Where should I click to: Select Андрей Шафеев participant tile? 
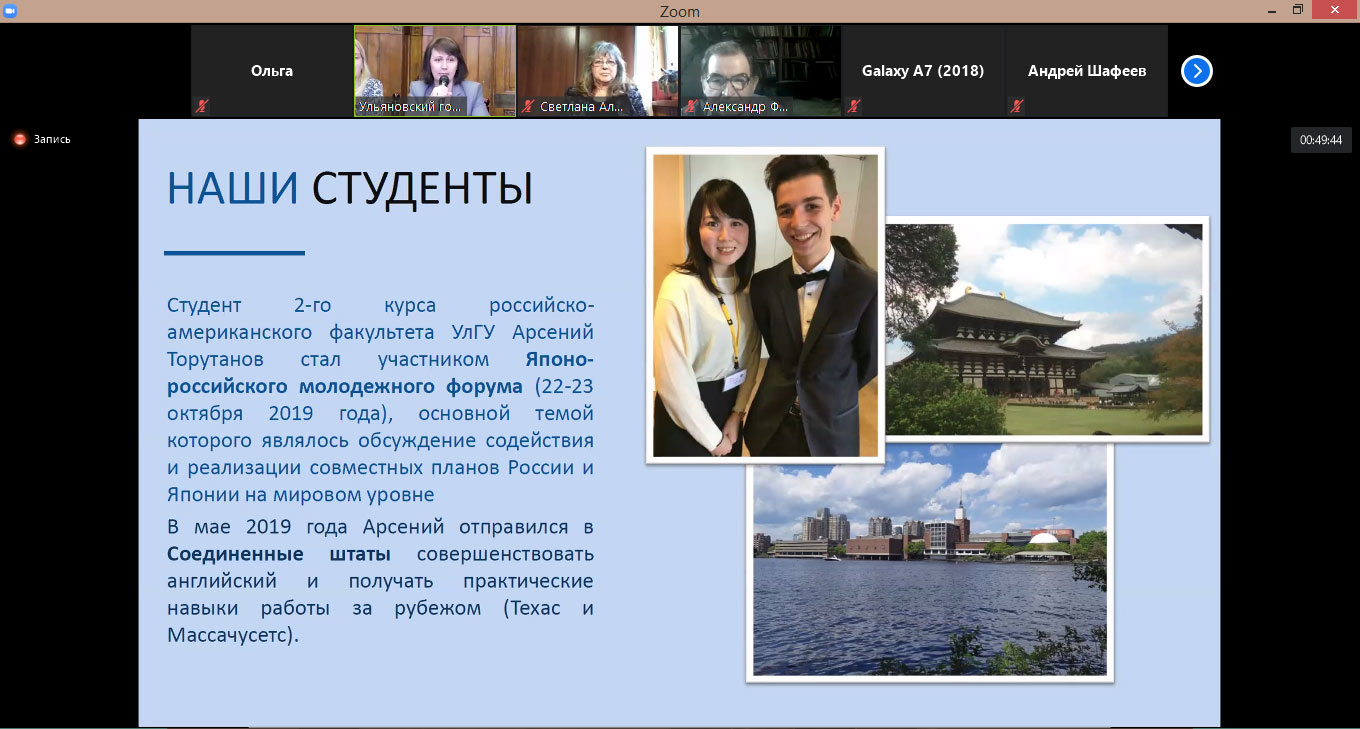coord(1086,71)
